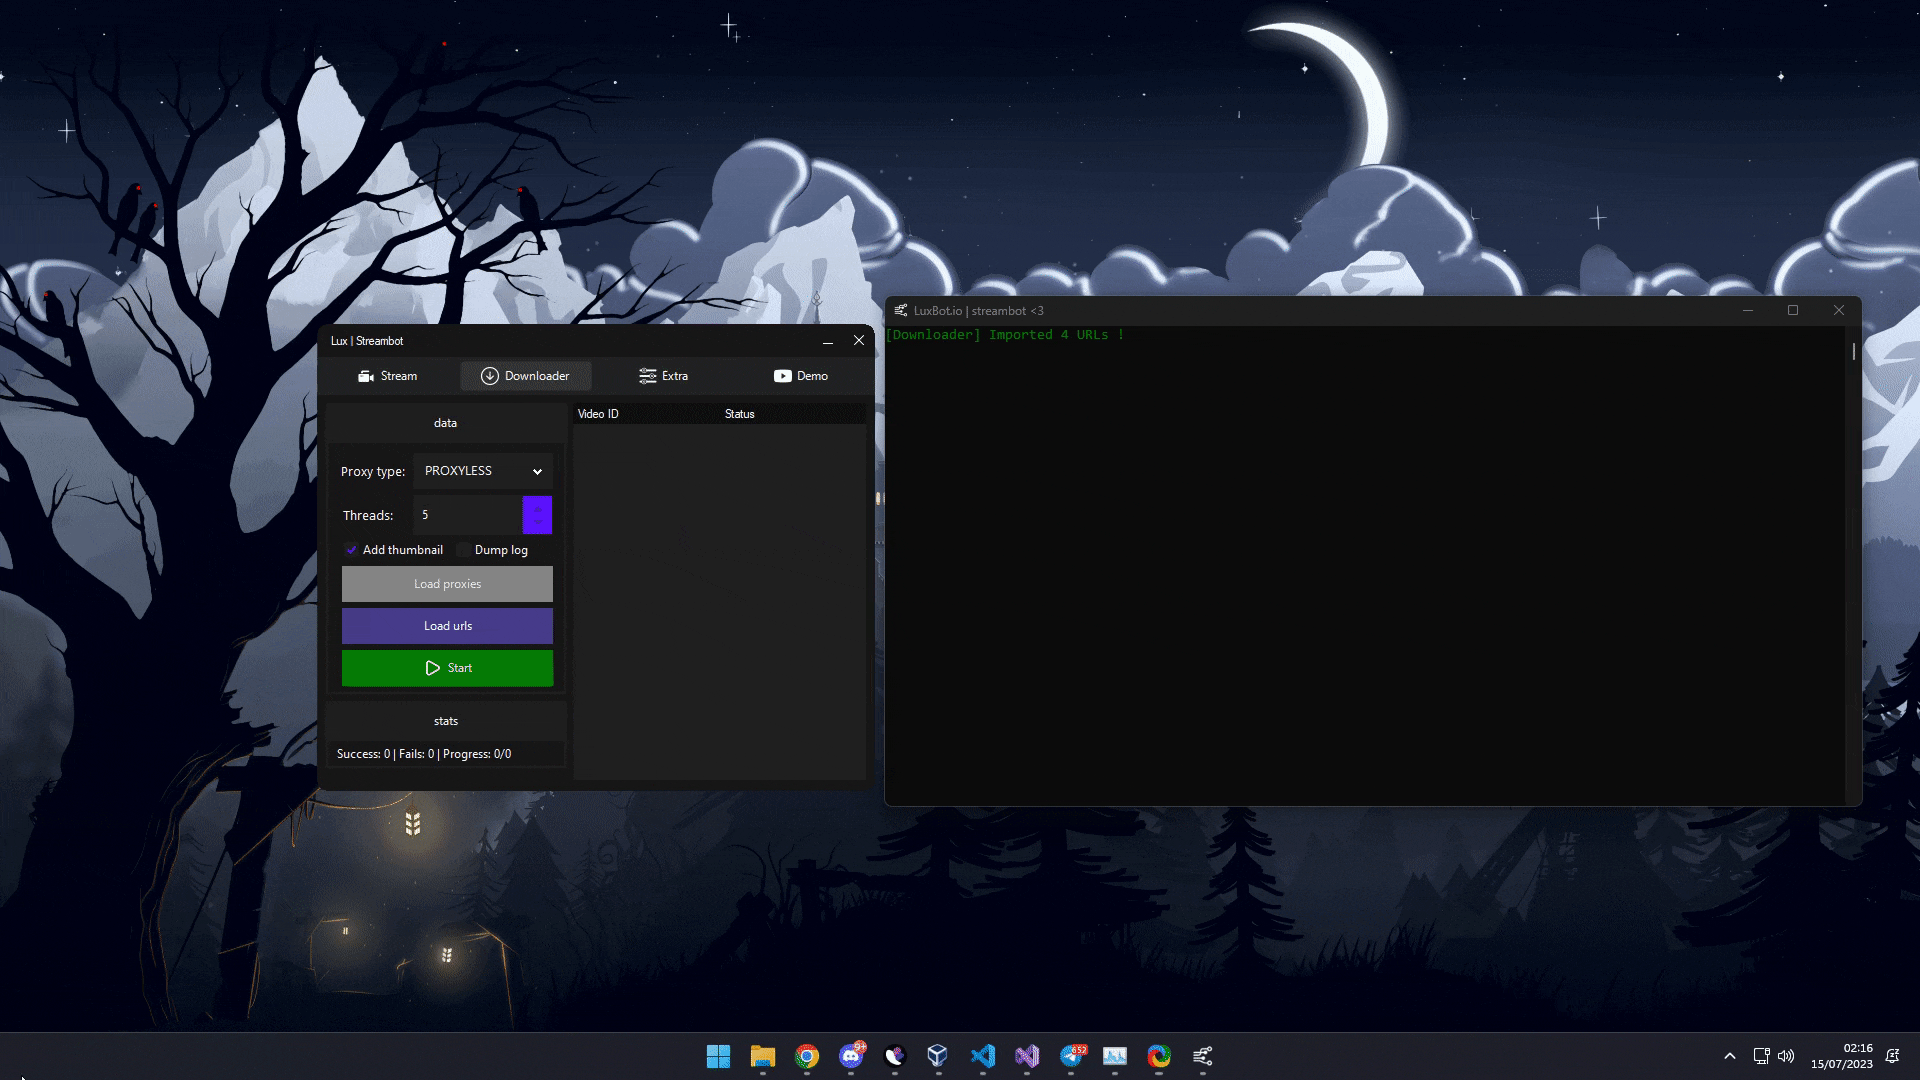The image size is (1920, 1080).
Task: Click the purple Threads stepper control
Action: 537,515
